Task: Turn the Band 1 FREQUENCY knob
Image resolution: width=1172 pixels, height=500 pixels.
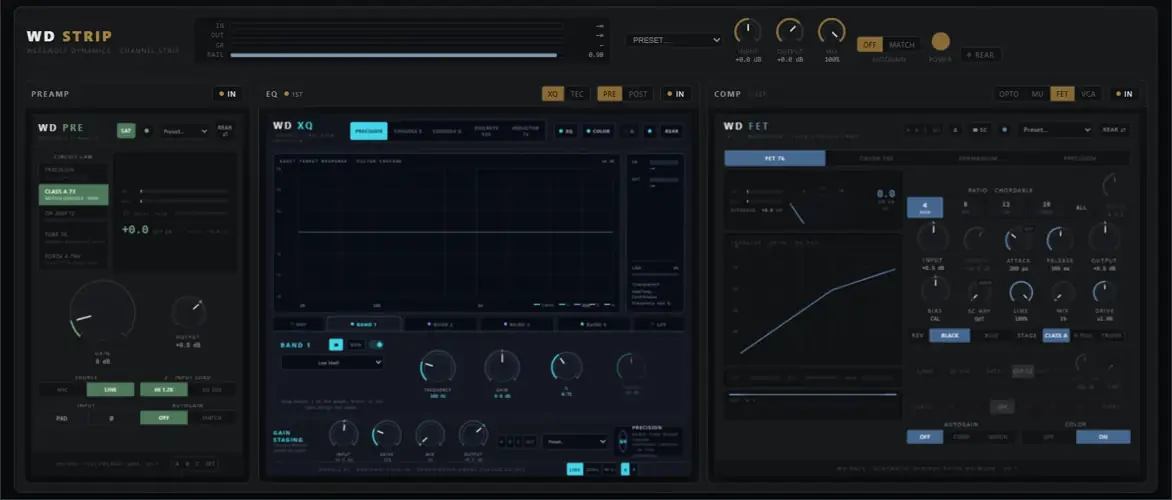Action: point(438,367)
